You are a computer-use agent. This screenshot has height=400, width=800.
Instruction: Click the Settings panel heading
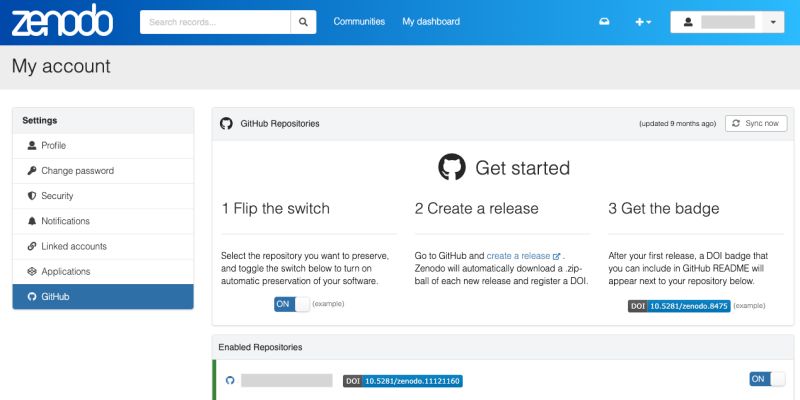click(x=40, y=120)
